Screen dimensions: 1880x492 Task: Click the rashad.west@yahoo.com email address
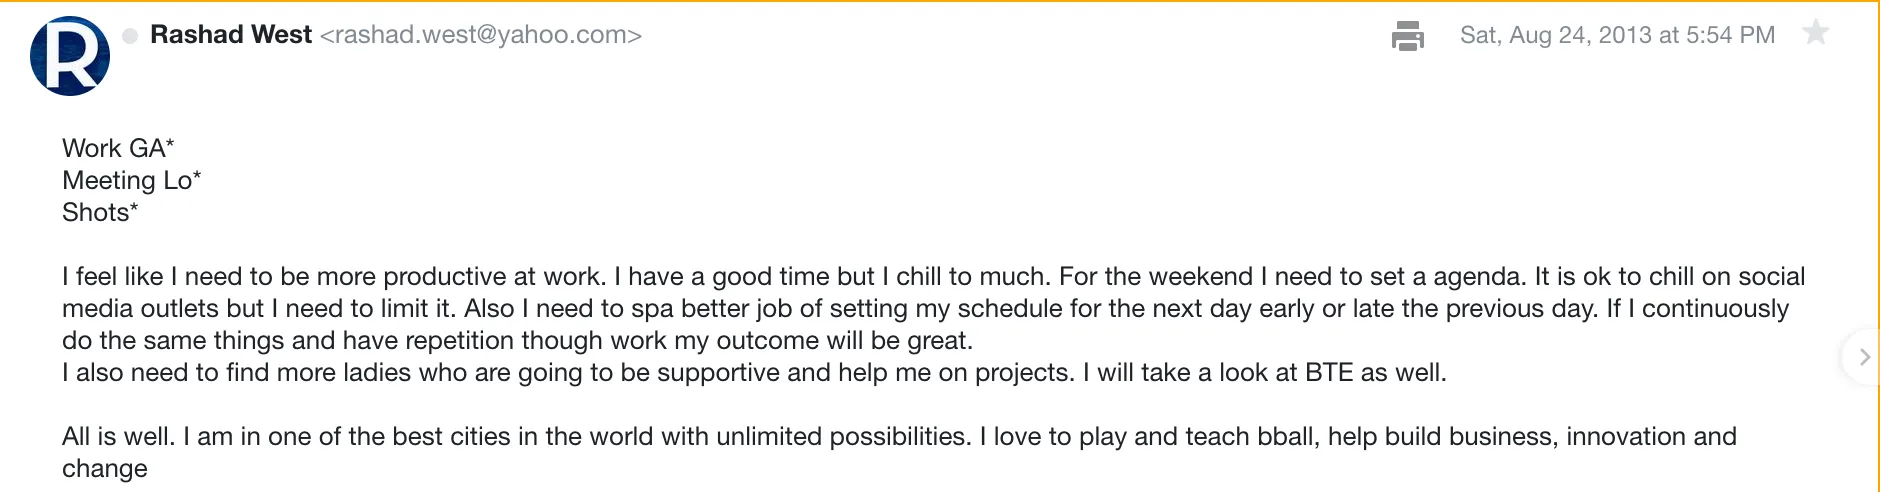point(480,35)
